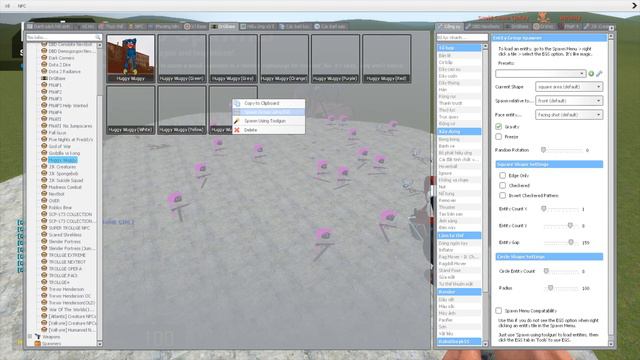The width and height of the screenshot is (640, 360).
Task: Click the icon beside FNAF1 in the tree
Action: coord(44,85)
